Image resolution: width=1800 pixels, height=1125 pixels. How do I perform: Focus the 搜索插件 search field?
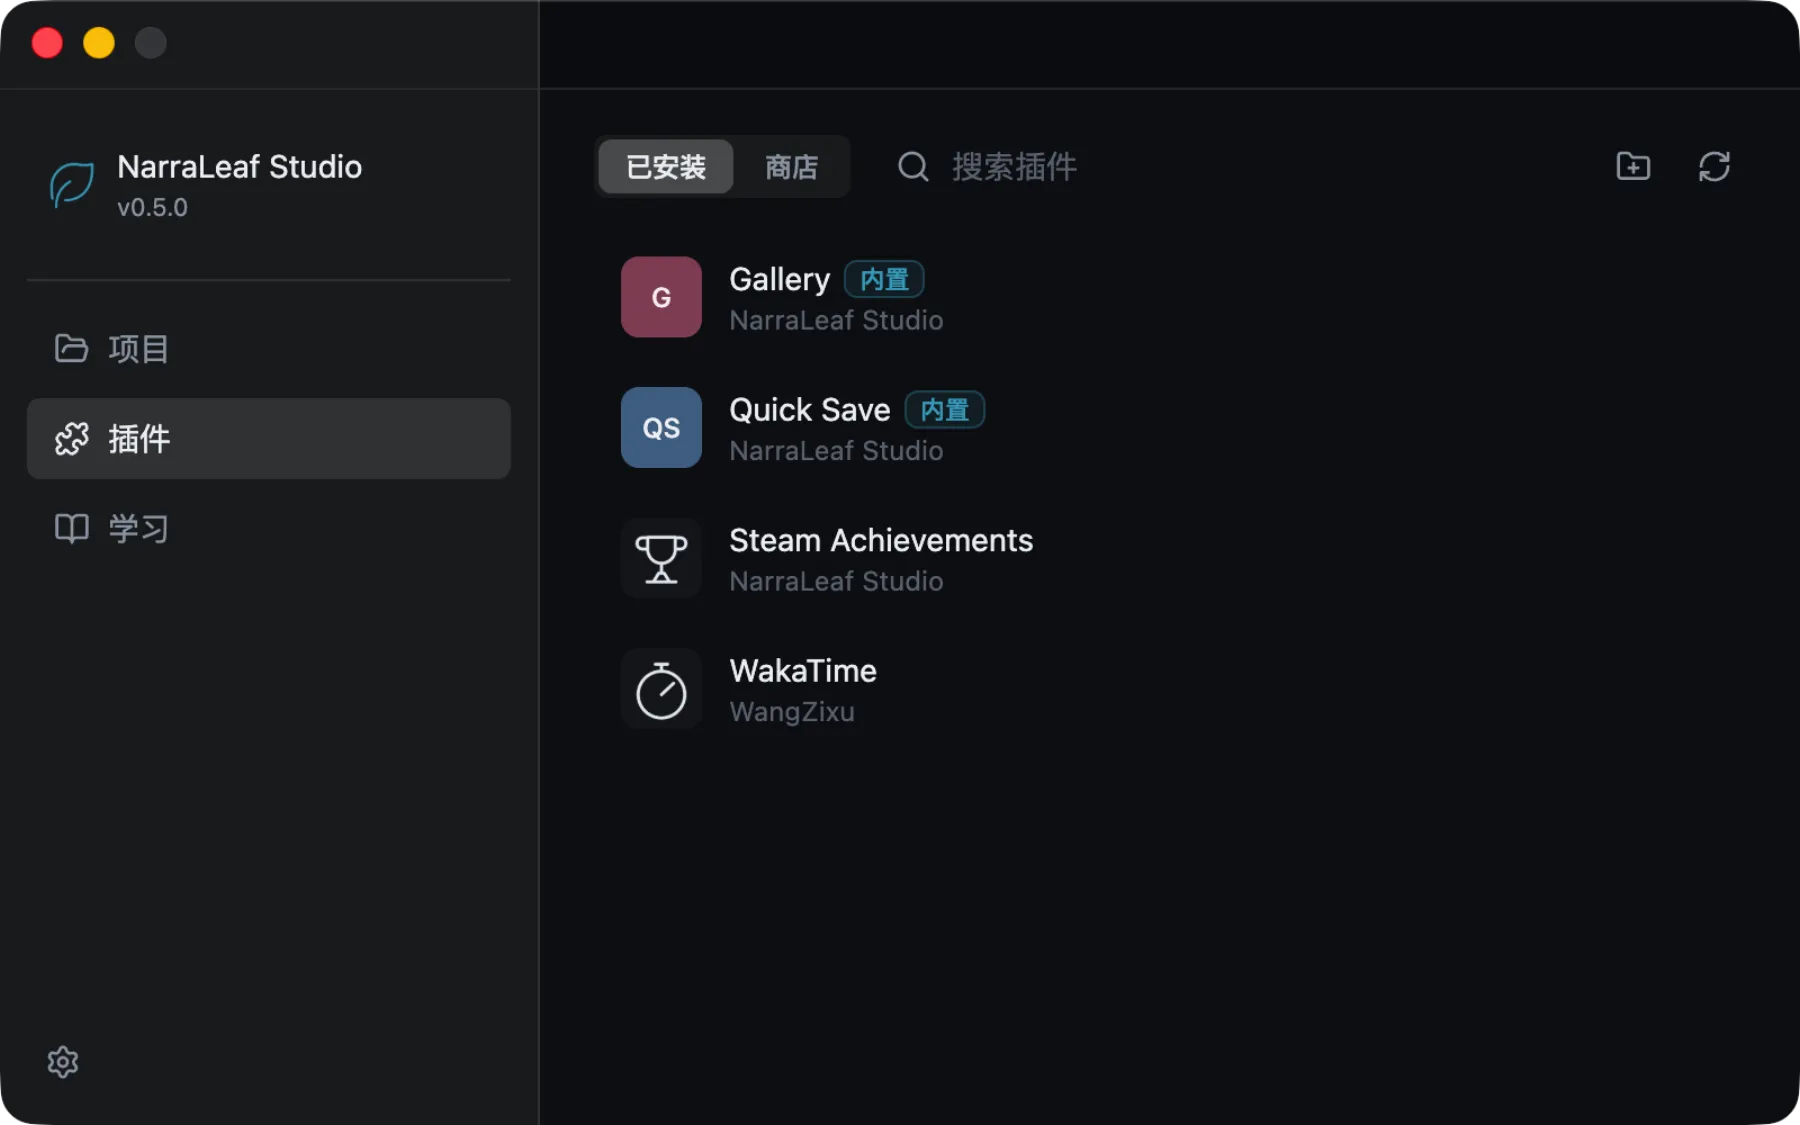(1013, 166)
